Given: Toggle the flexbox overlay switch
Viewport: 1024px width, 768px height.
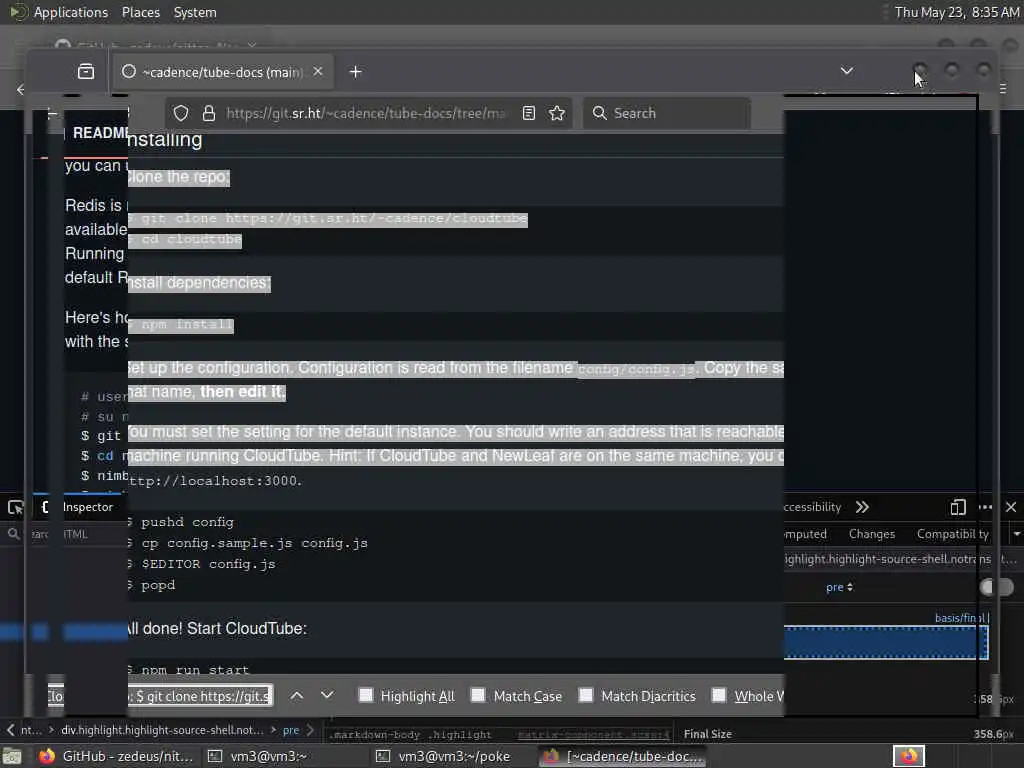Looking at the screenshot, I should point(997,587).
